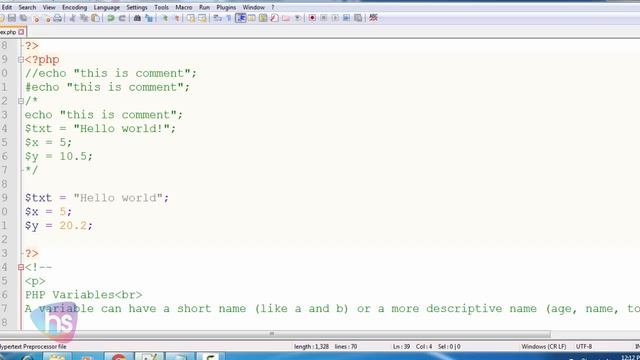Toggle the Show Indent Guide button

tap(240, 18)
